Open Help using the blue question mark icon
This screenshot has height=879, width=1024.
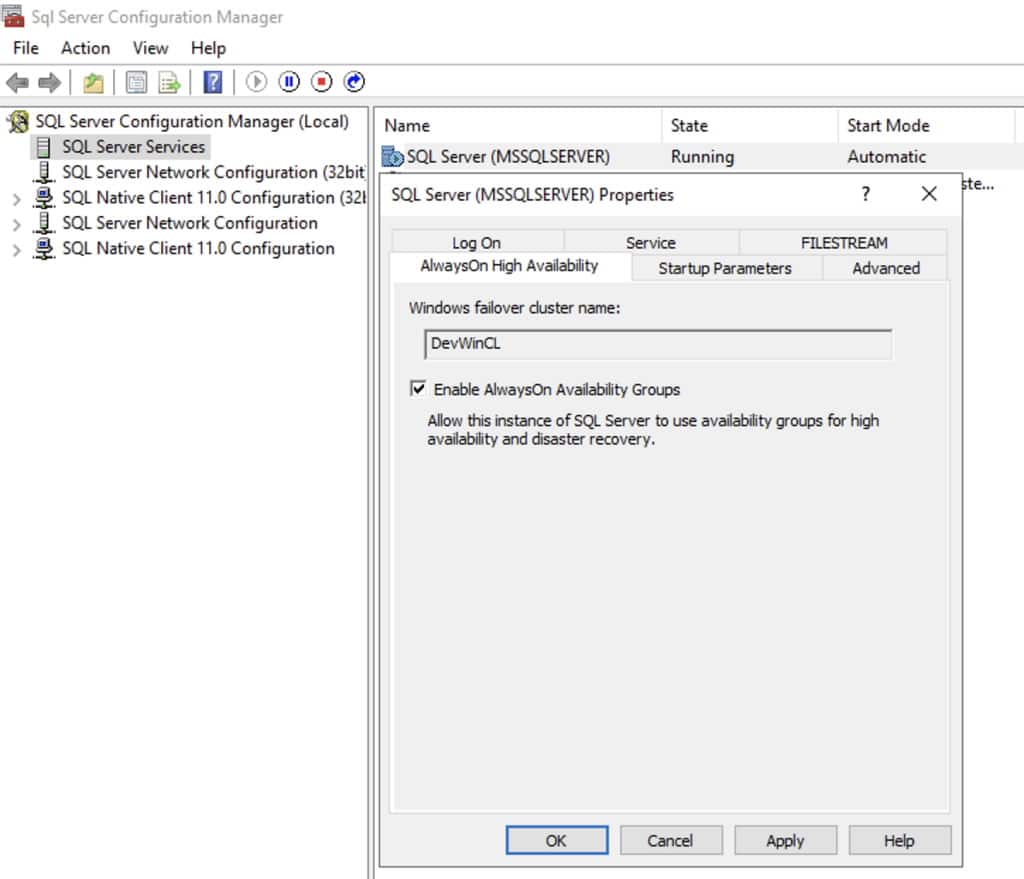(x=212, y=82)
